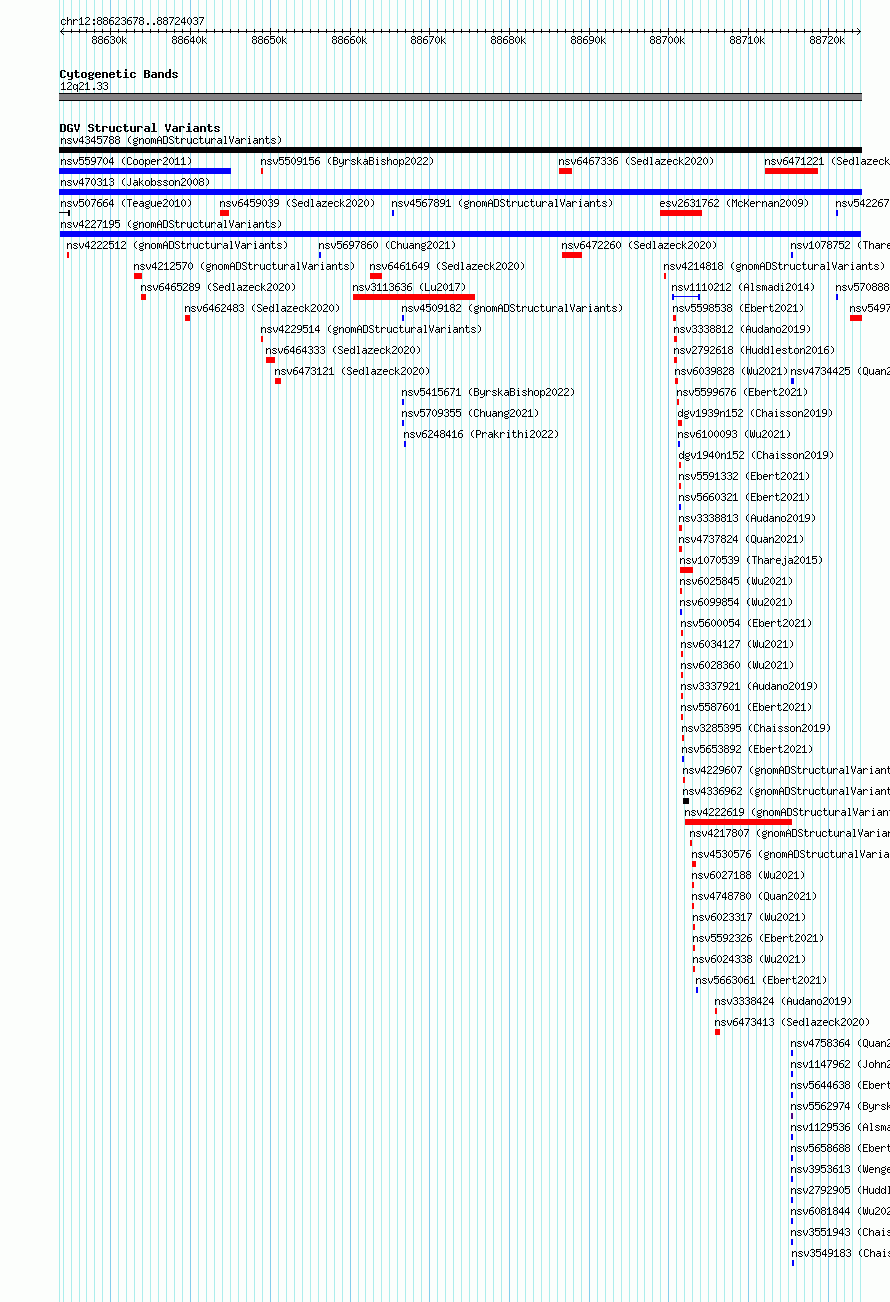Open nsv1078752 variant label
890x1302 pixels.
839,245
